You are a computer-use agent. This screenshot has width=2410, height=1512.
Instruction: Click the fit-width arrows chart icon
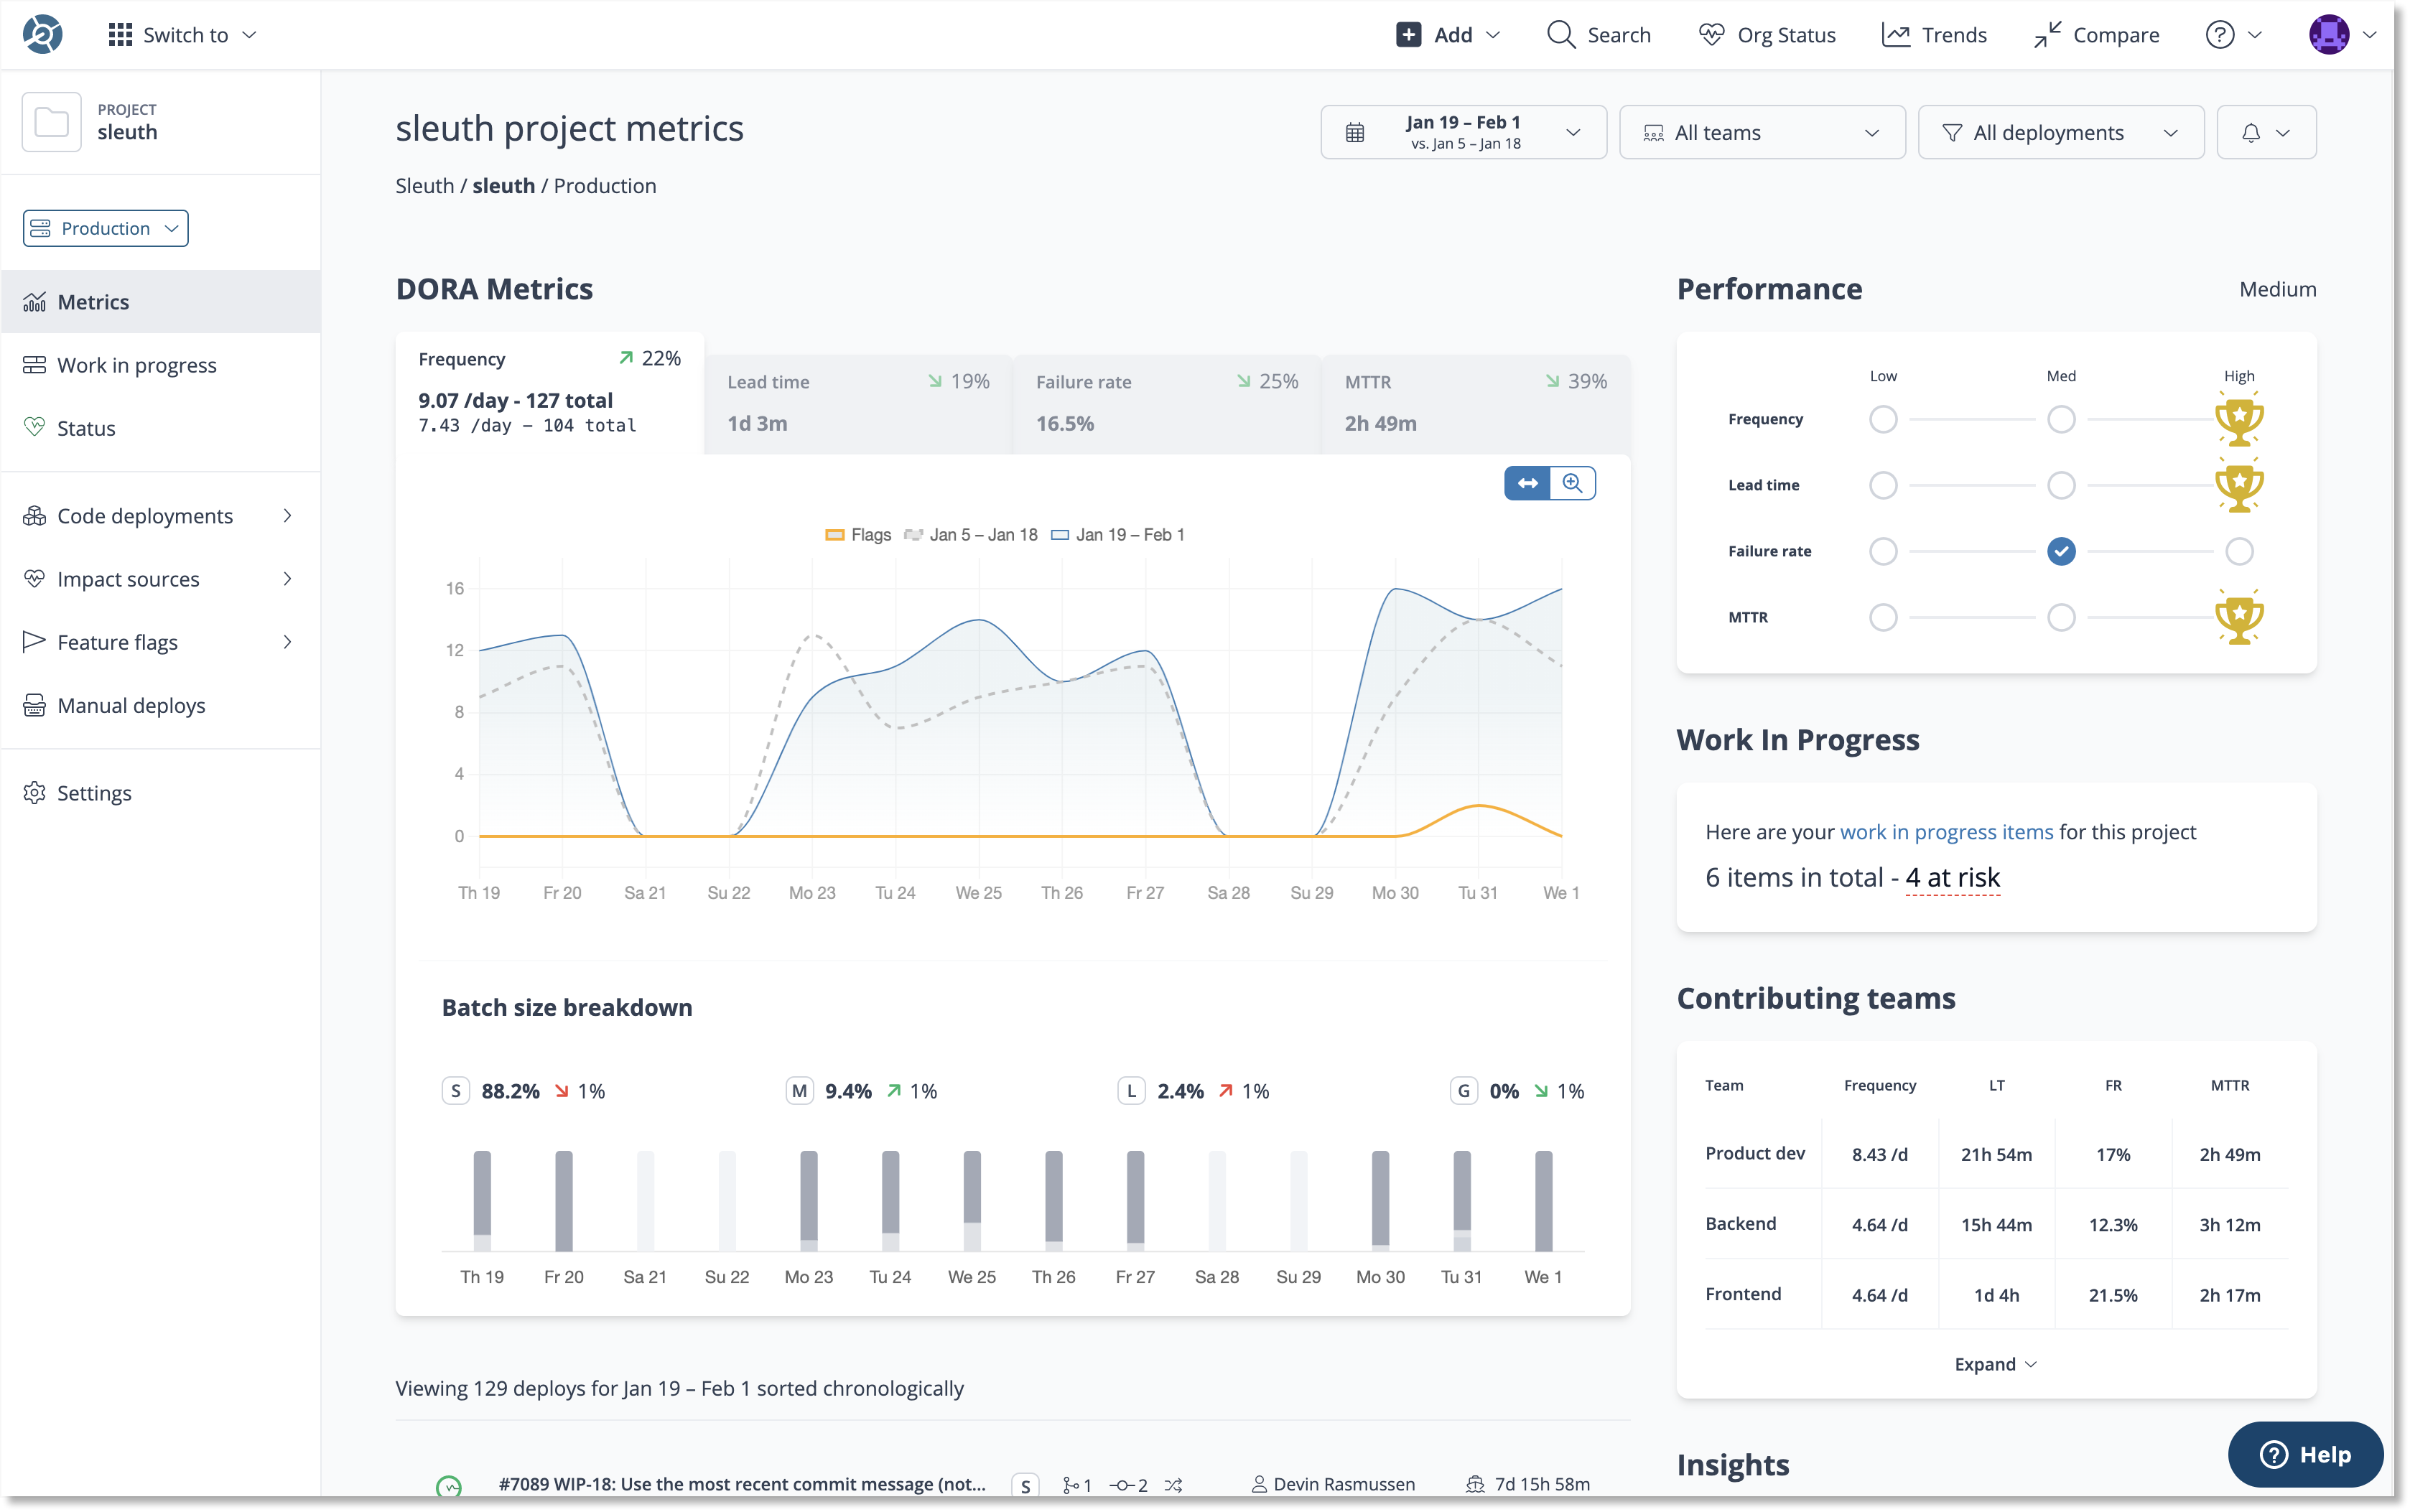(x=1527, y=483)
